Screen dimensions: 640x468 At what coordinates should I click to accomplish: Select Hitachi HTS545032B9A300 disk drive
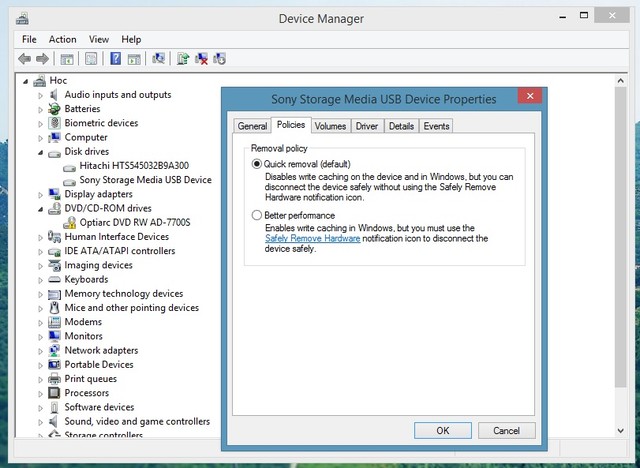pyautogui.click(x=134, y=166)
